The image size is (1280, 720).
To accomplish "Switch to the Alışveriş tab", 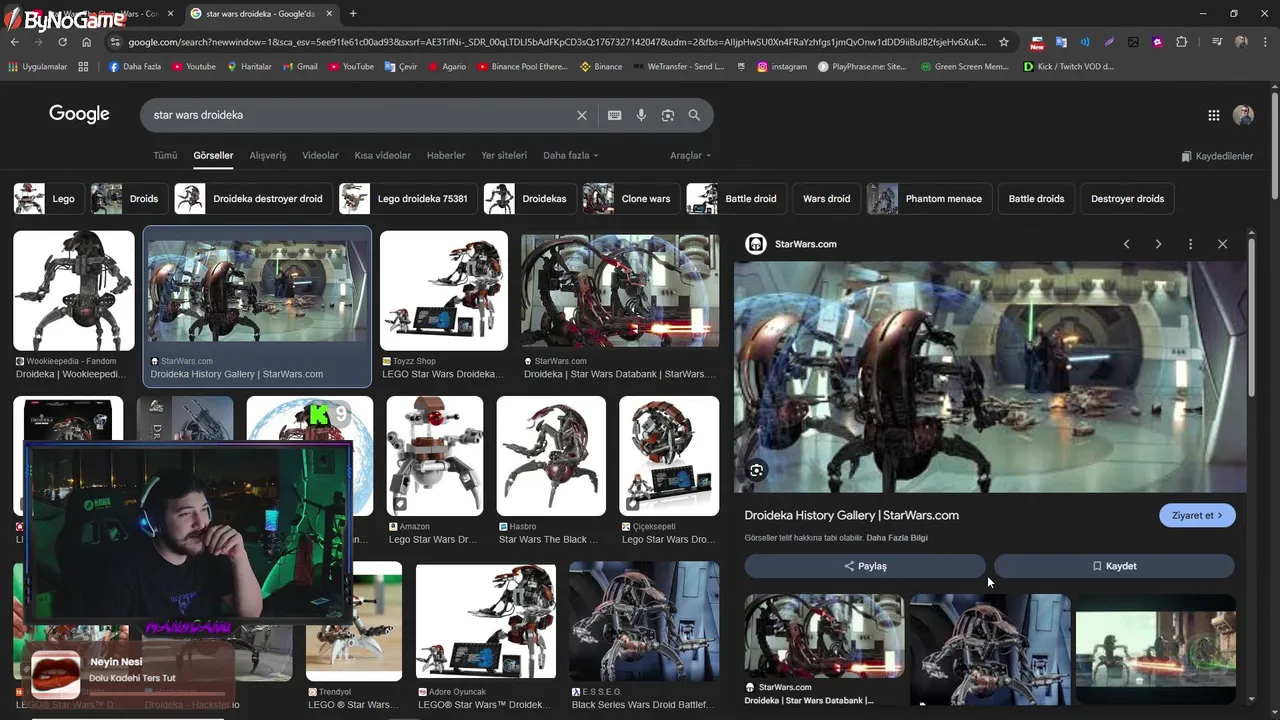I will coord(267,156).
